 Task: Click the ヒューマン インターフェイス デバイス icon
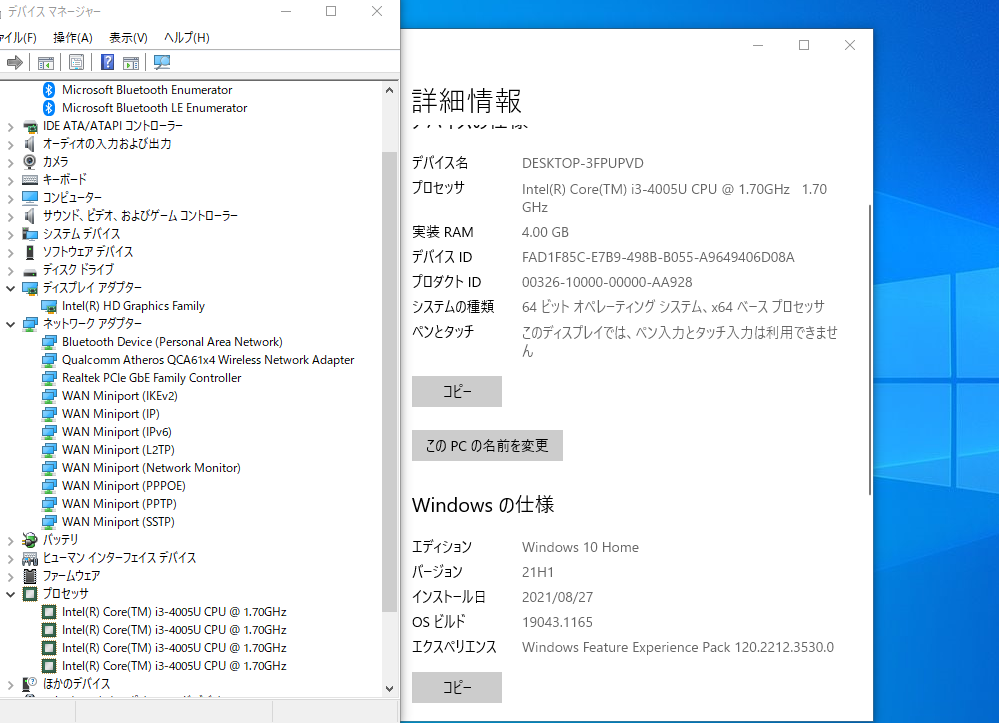pos(30,558)
